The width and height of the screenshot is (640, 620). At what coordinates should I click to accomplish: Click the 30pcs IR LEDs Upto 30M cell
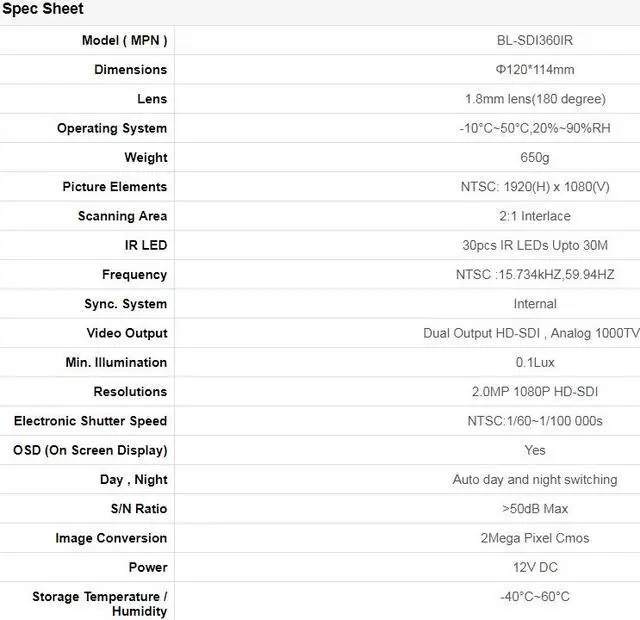point(535,245)
